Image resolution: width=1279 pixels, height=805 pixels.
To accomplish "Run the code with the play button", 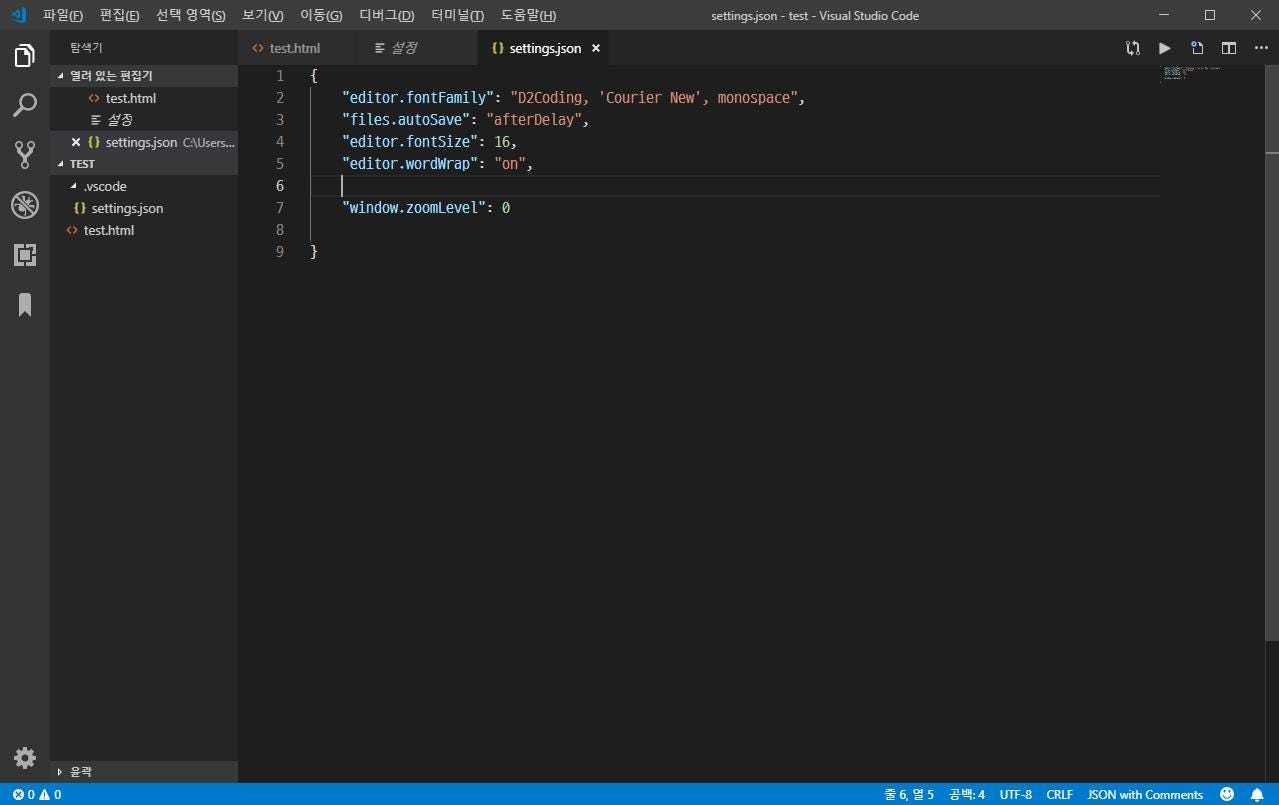I will pos(1163,47).
